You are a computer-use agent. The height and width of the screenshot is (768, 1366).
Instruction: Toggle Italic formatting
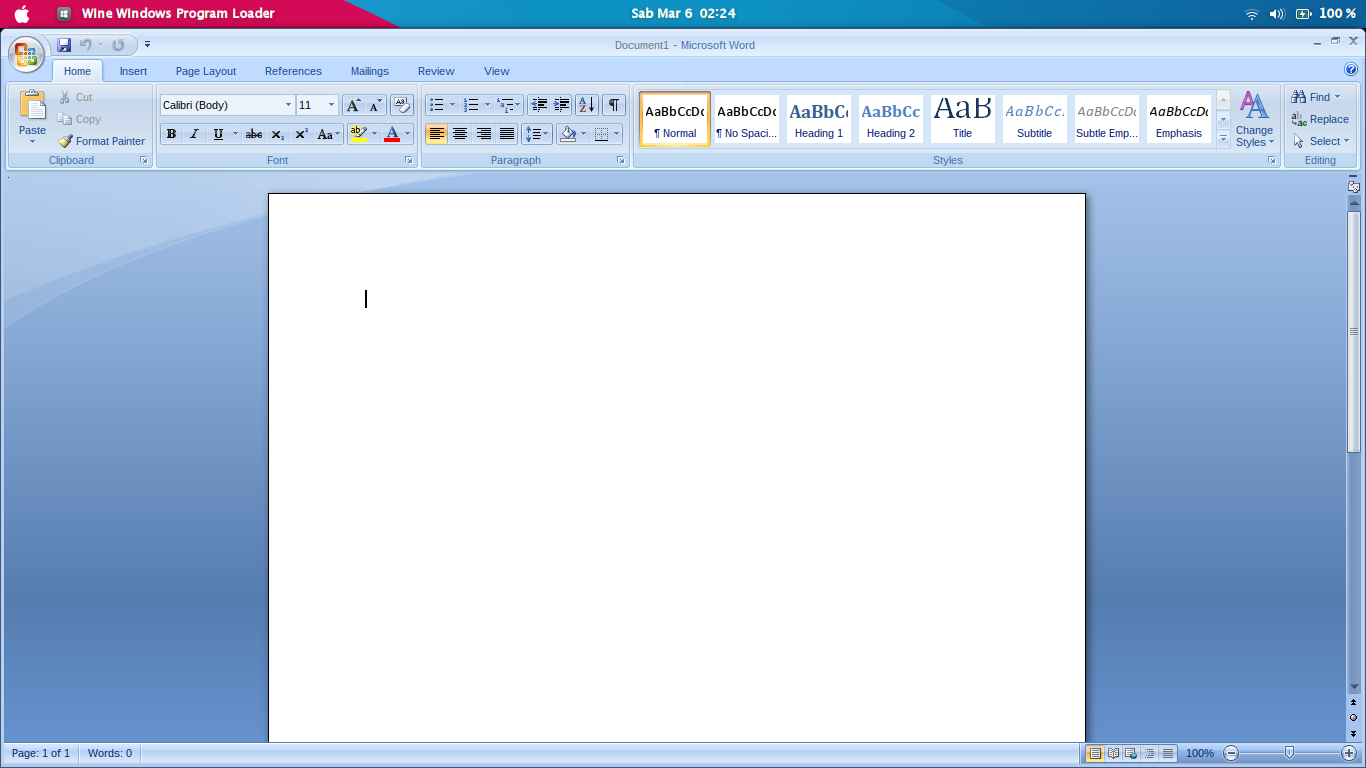pyautogui.click(x=194, y=134)
